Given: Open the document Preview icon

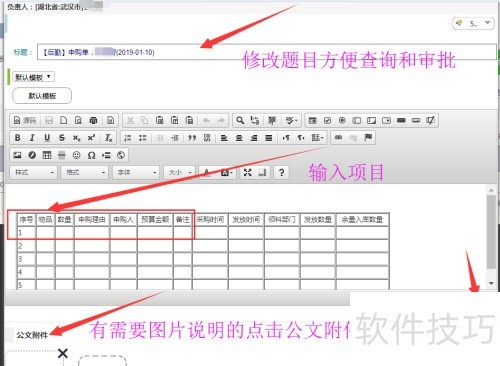Looking at the screenshot, I should click(x=78, y=120).
